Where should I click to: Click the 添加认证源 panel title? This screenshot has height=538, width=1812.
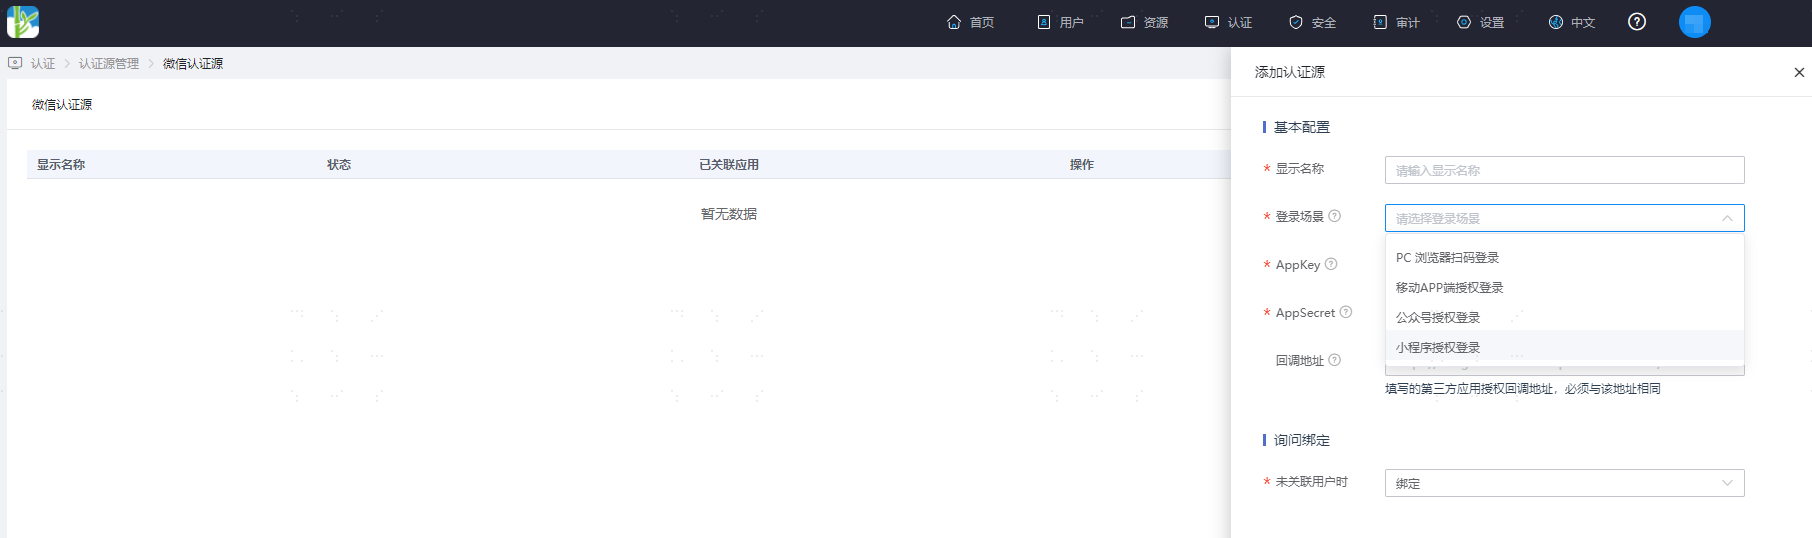[x=1290, y=72]
